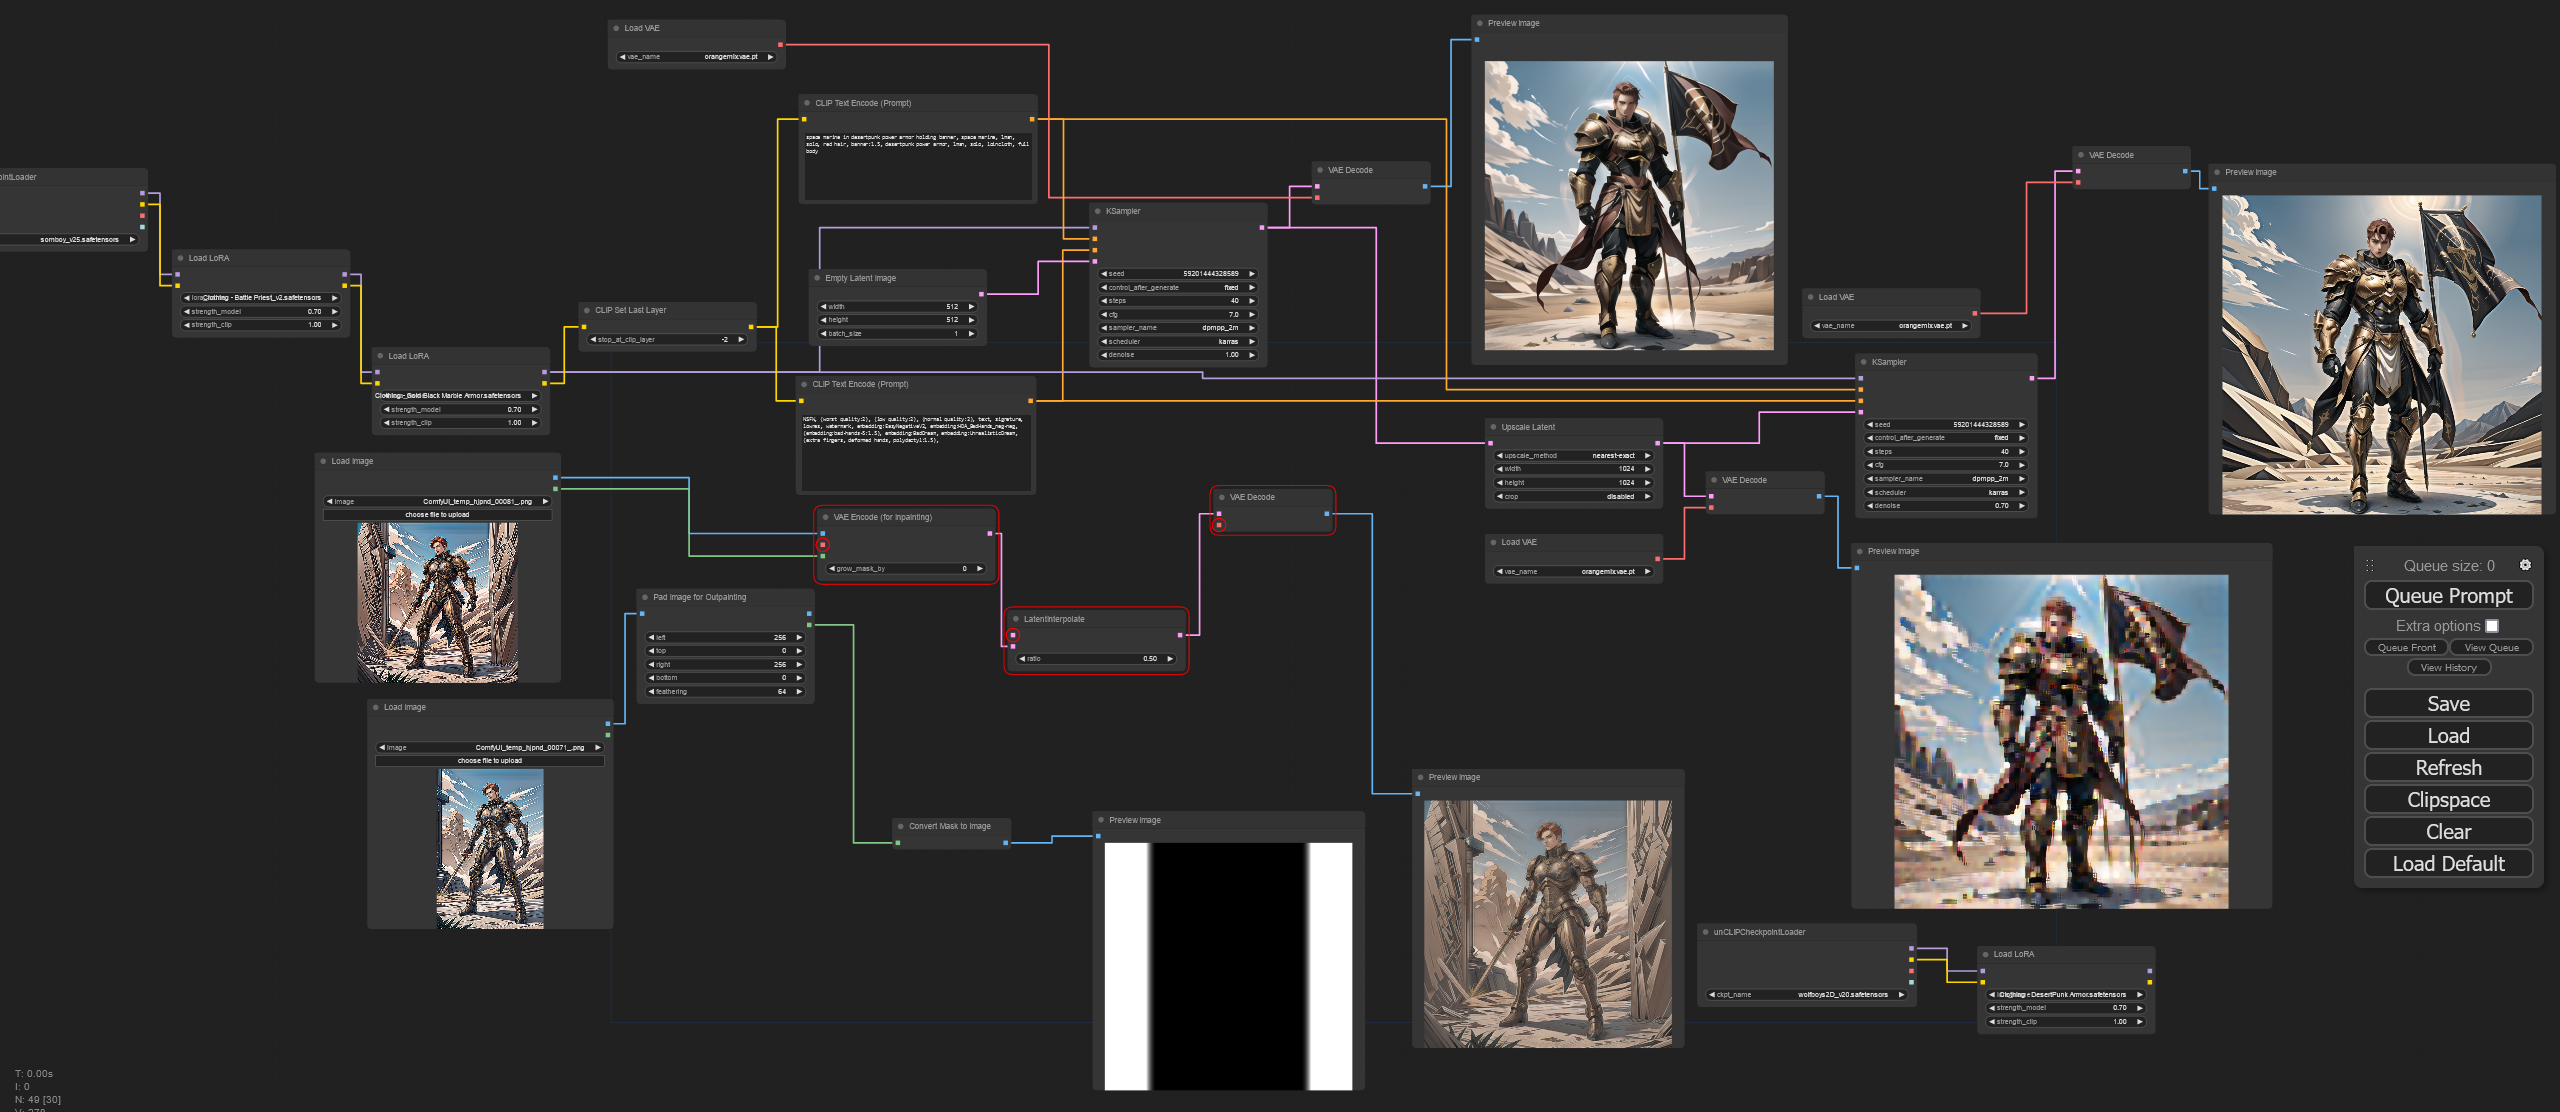Toggle the crop option on Upscale Latent
The image size is (2560, 1112).
point(1572,497)
